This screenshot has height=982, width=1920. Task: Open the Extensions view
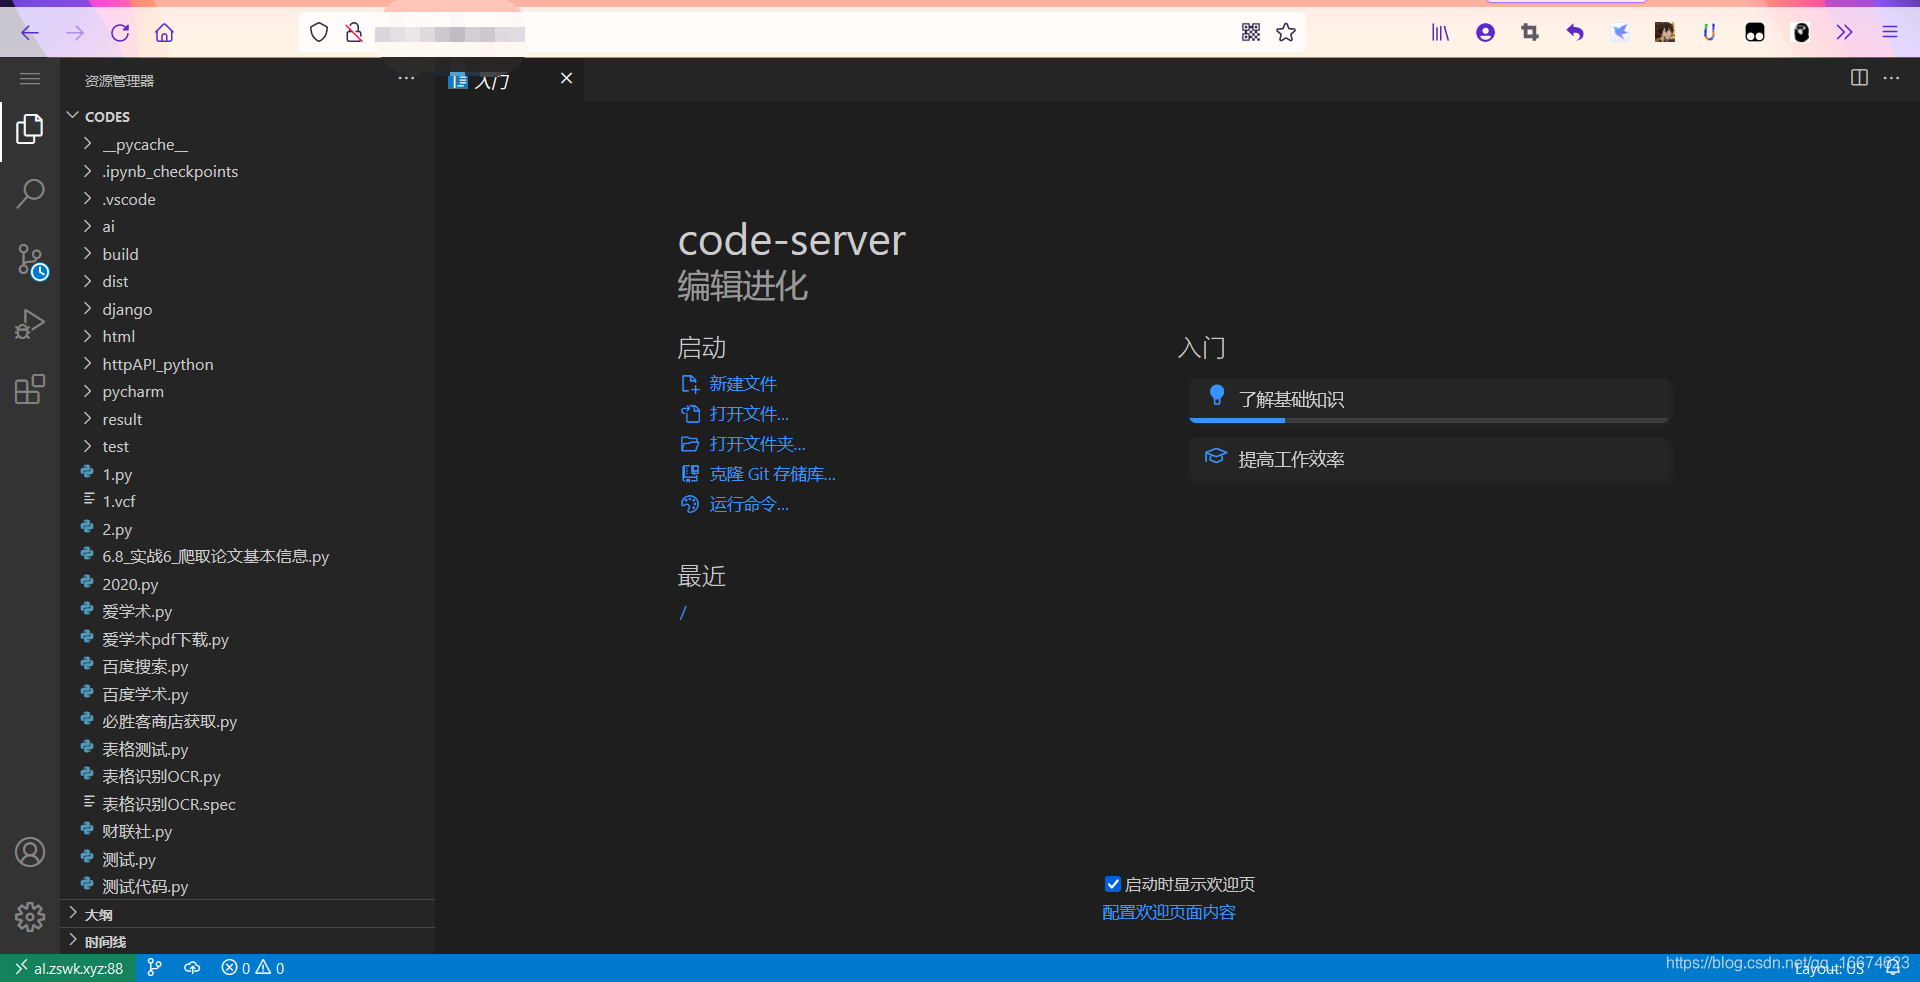tap(30, 389)
